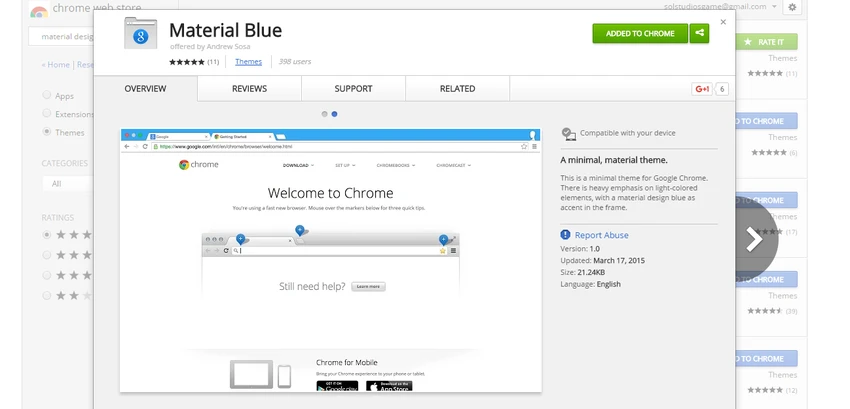
Task: Click the Report Abuse exclamation icon
Action: tap(565, 235)
